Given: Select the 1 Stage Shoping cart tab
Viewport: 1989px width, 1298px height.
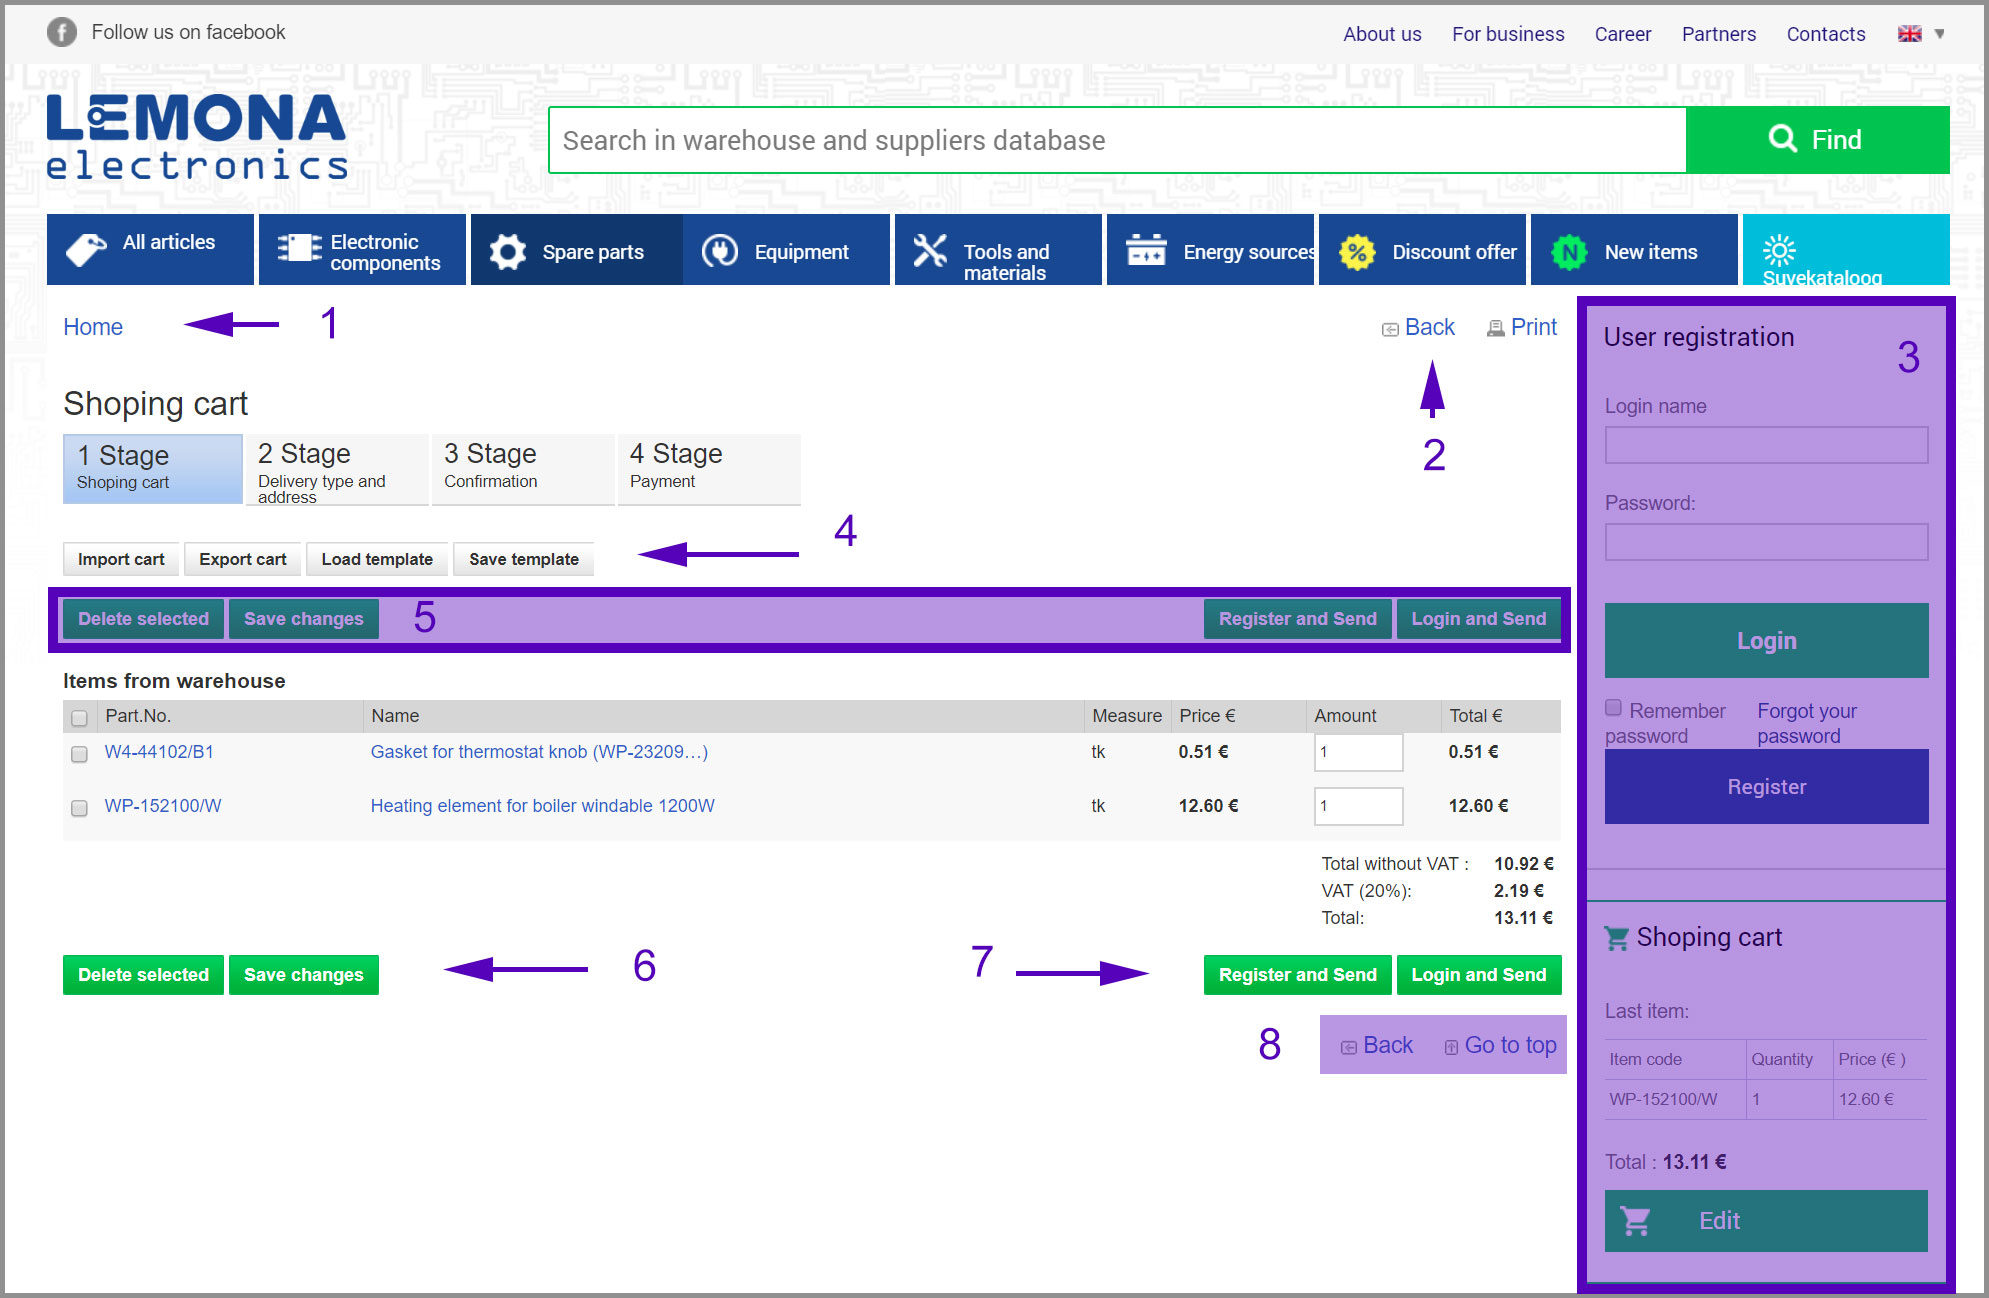Looking at the screenshot, I should point(153,468).
